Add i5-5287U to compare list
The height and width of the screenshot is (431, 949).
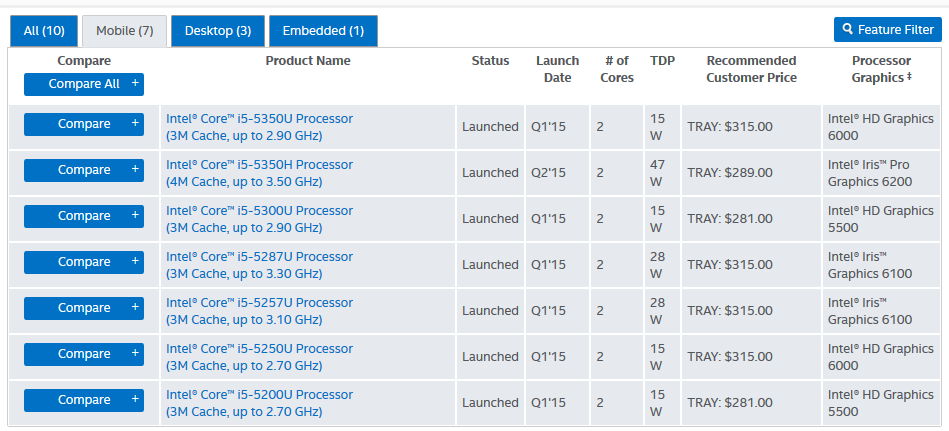(x=84, y=262)
